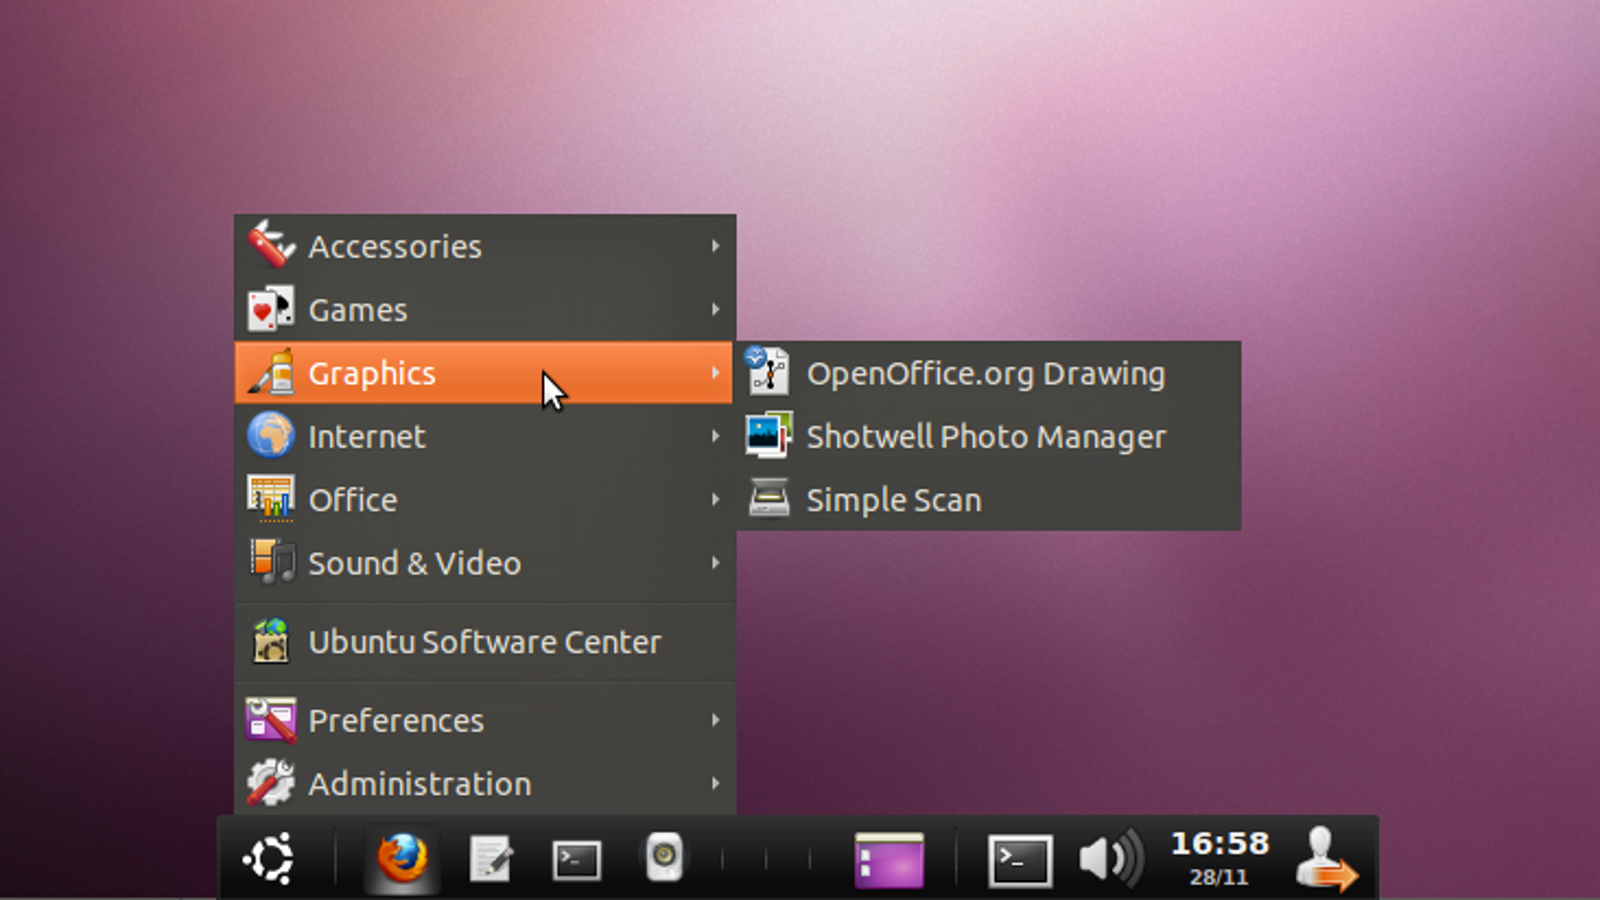
Task: Click the Office chart icon
Action: coord(271,499)
